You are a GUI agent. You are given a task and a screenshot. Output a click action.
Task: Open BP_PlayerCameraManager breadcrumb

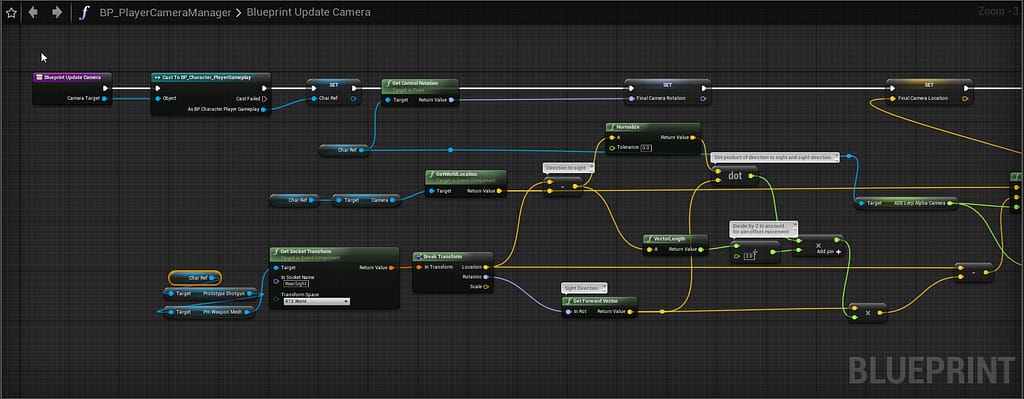[x=165, y=12]
